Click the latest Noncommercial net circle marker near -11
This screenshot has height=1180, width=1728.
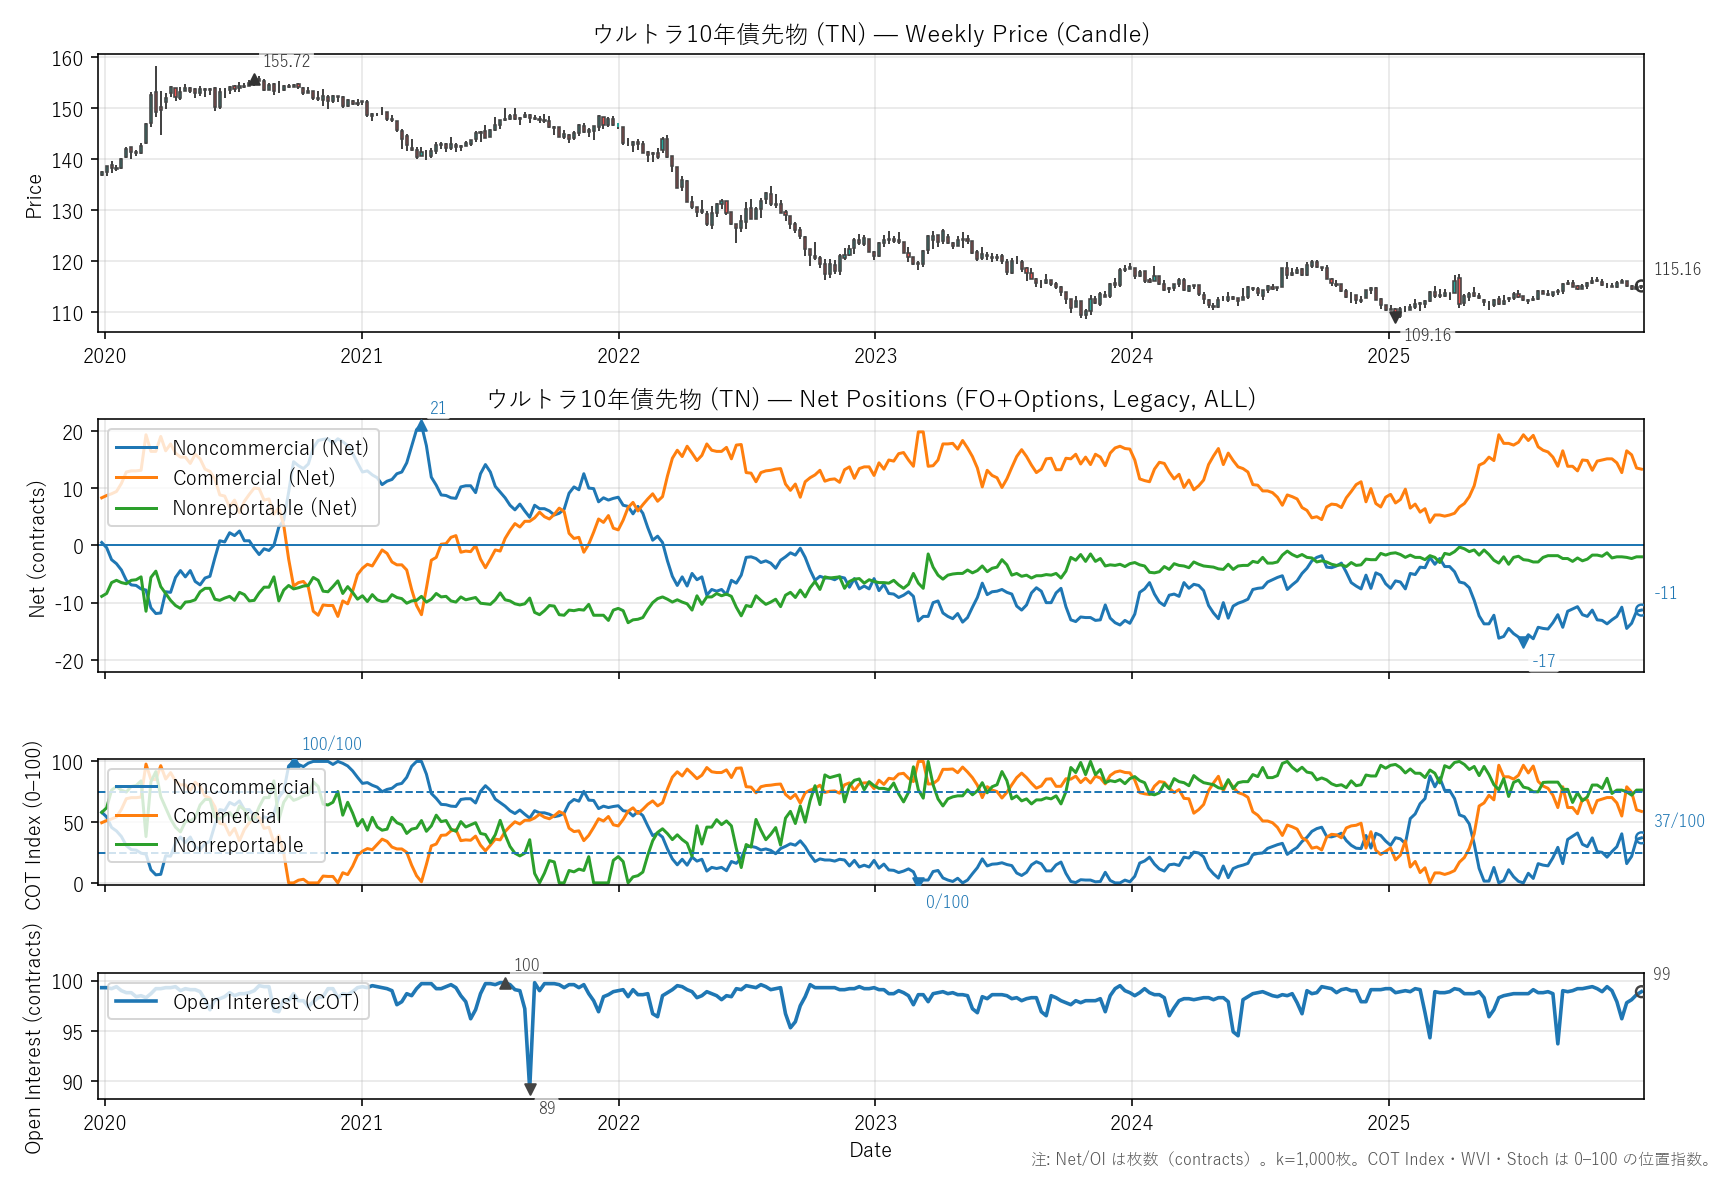coord(1640,610)
